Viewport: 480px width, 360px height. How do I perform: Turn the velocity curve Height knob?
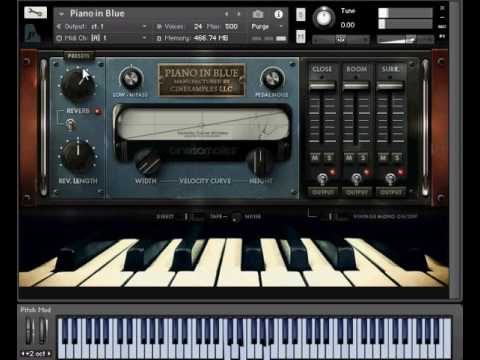[x=260, y=161]
